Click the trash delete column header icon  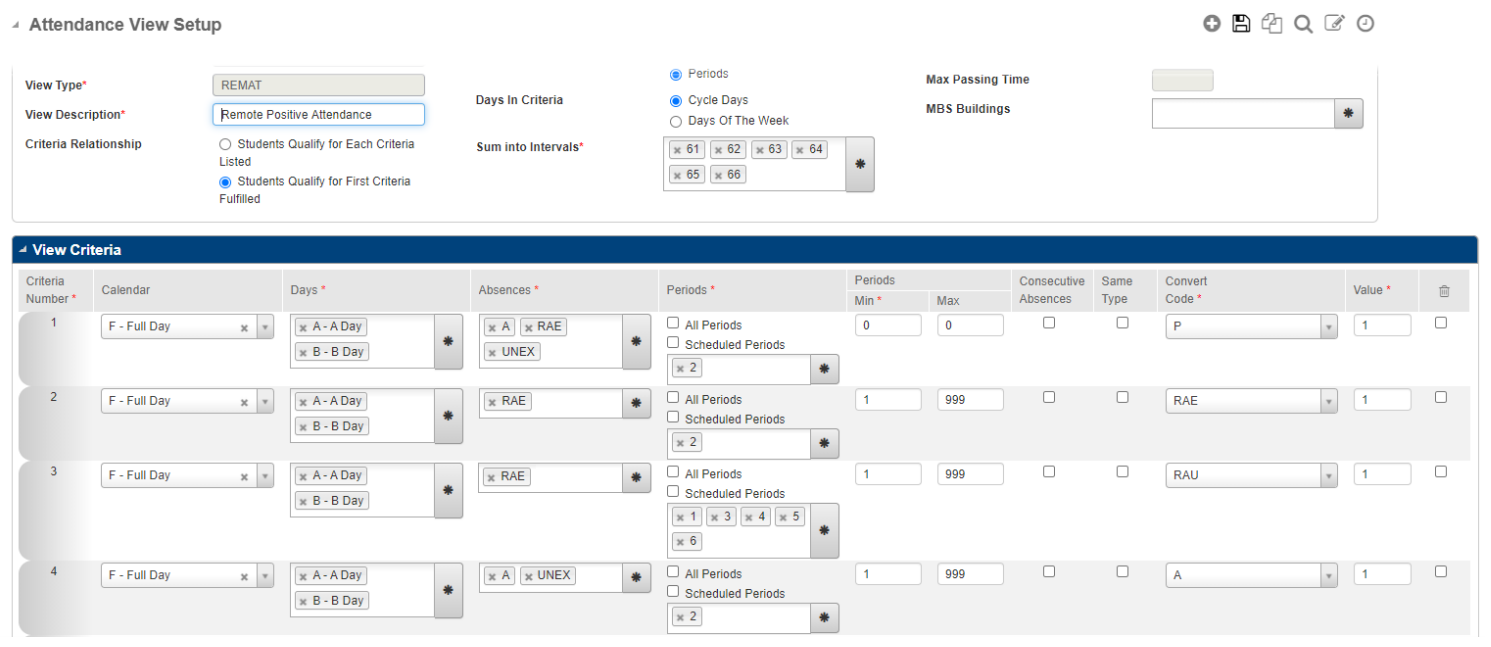point(1444,291)
